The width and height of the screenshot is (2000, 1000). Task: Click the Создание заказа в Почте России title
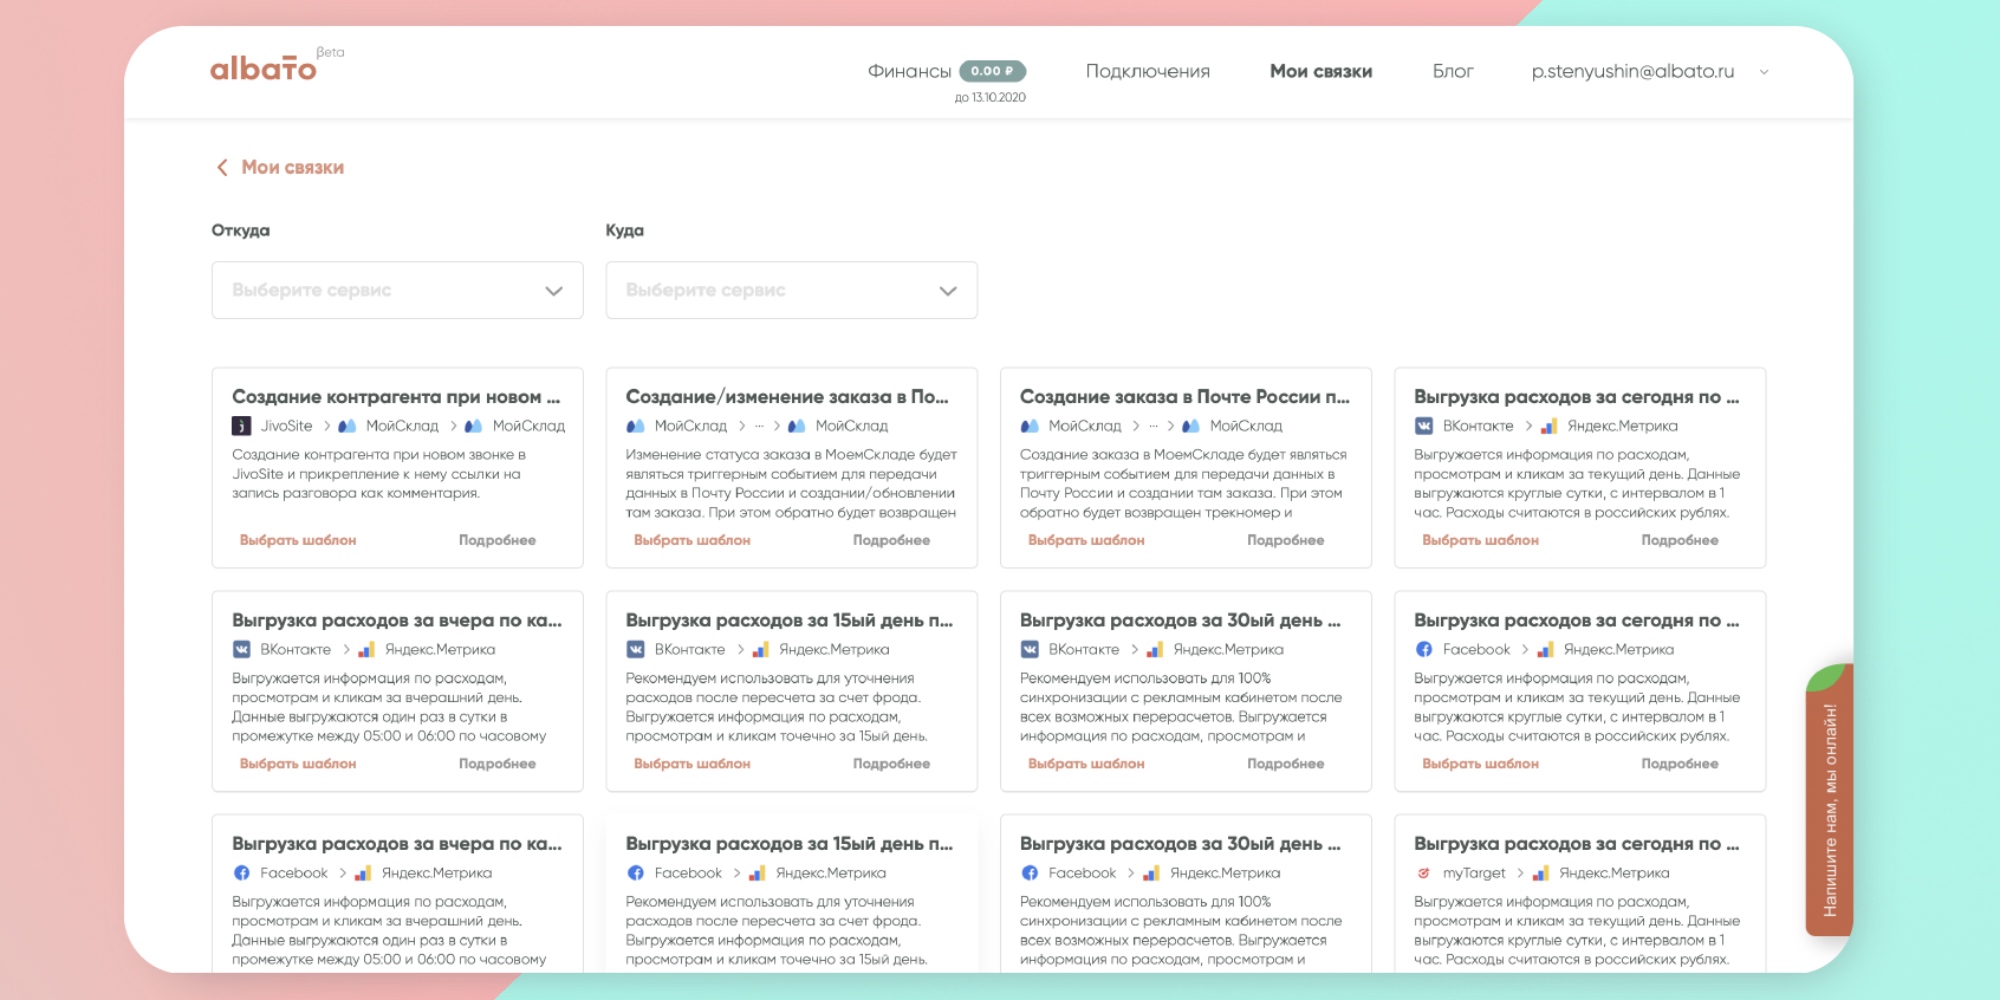(1184, 397)
